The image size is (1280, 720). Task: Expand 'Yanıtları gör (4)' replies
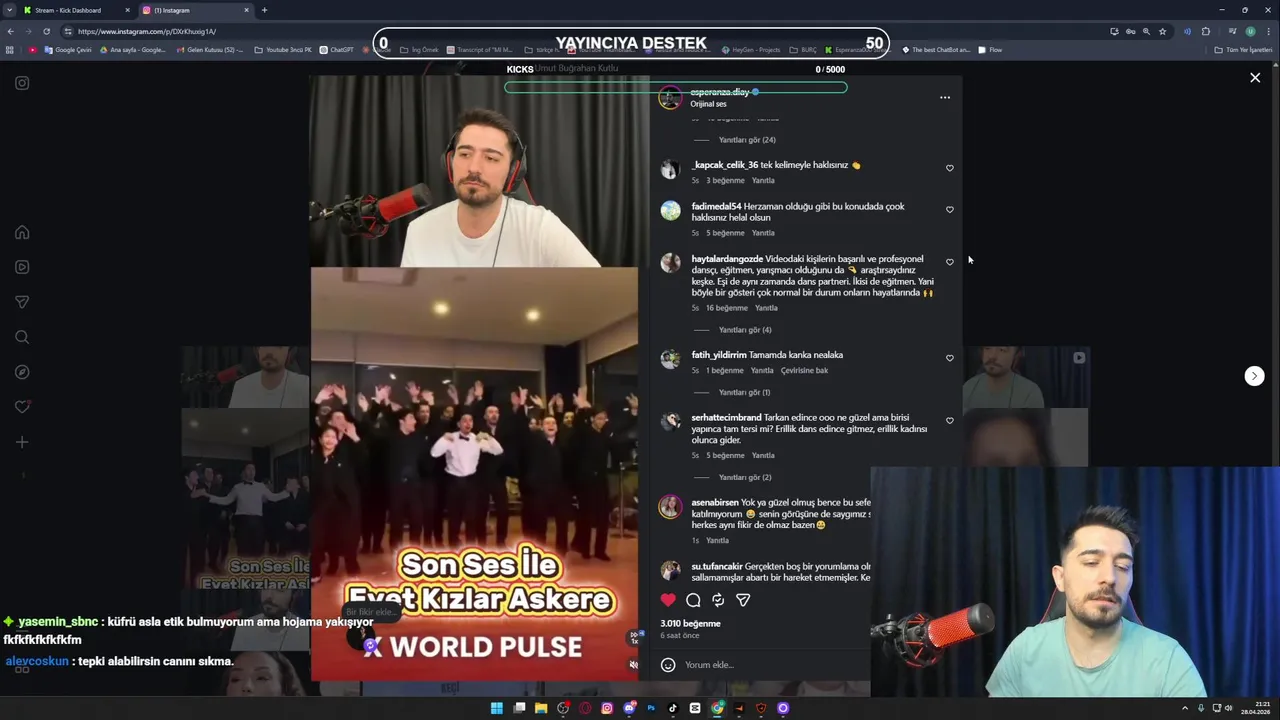745,330
